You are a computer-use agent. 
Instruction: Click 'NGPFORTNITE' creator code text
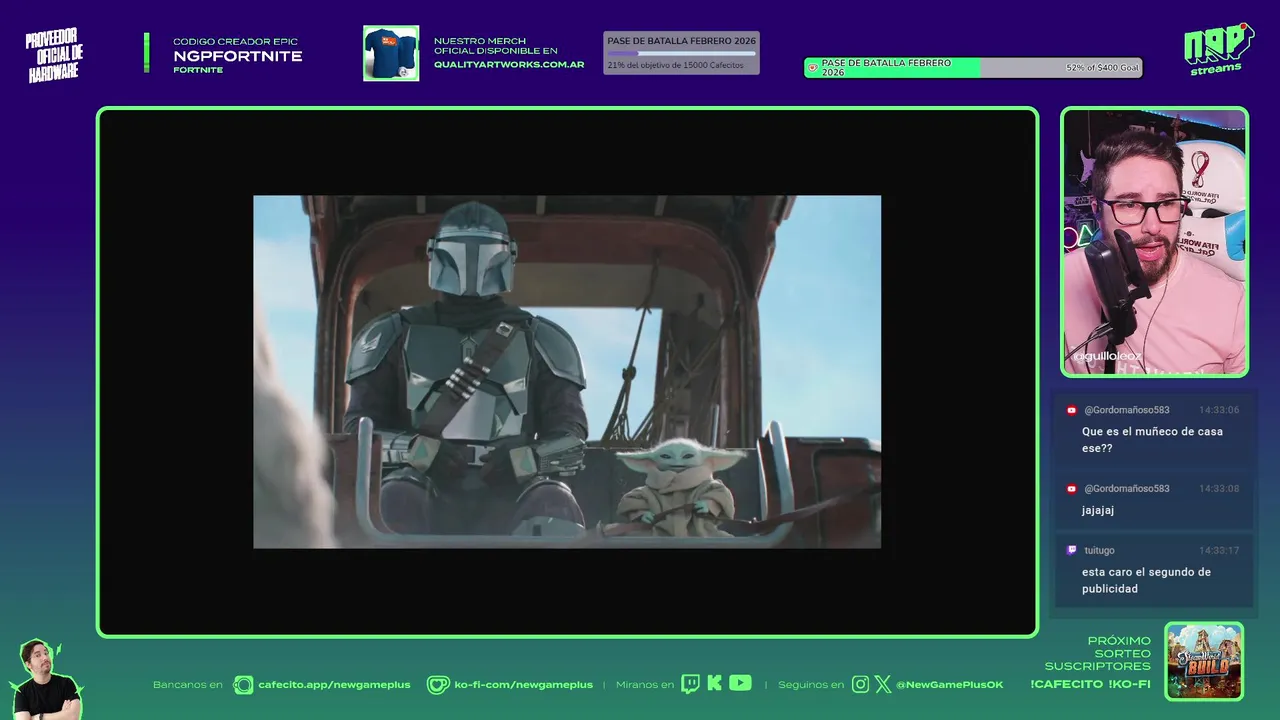(x=238, y=56)
